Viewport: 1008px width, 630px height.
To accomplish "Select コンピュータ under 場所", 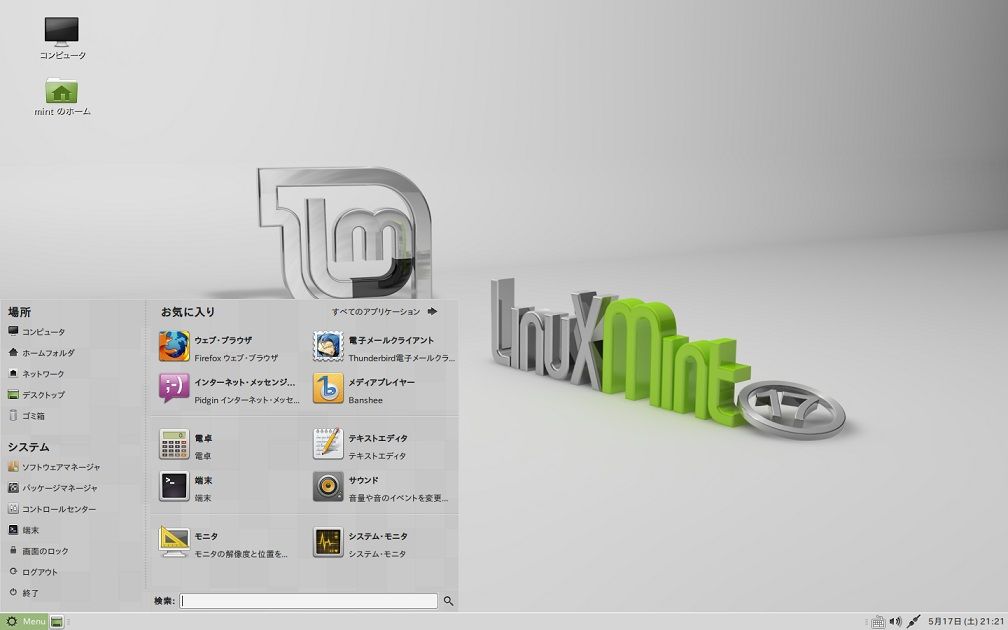I will [37, 332].
